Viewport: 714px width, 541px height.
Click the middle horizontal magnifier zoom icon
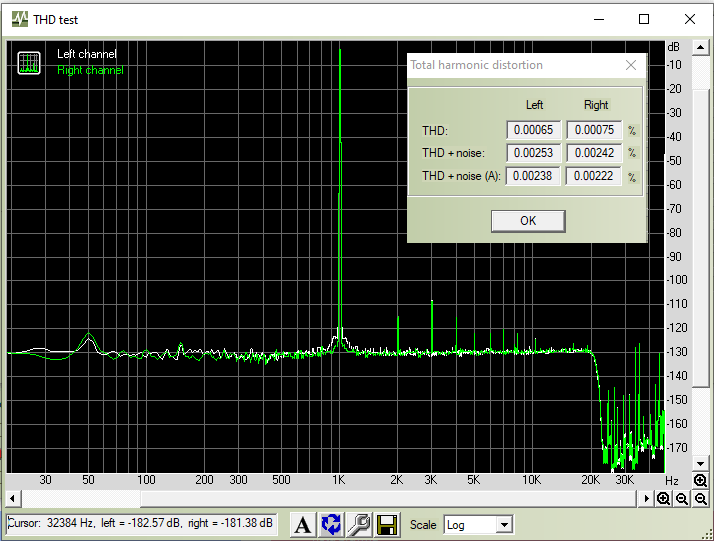[x=682, y=499]
